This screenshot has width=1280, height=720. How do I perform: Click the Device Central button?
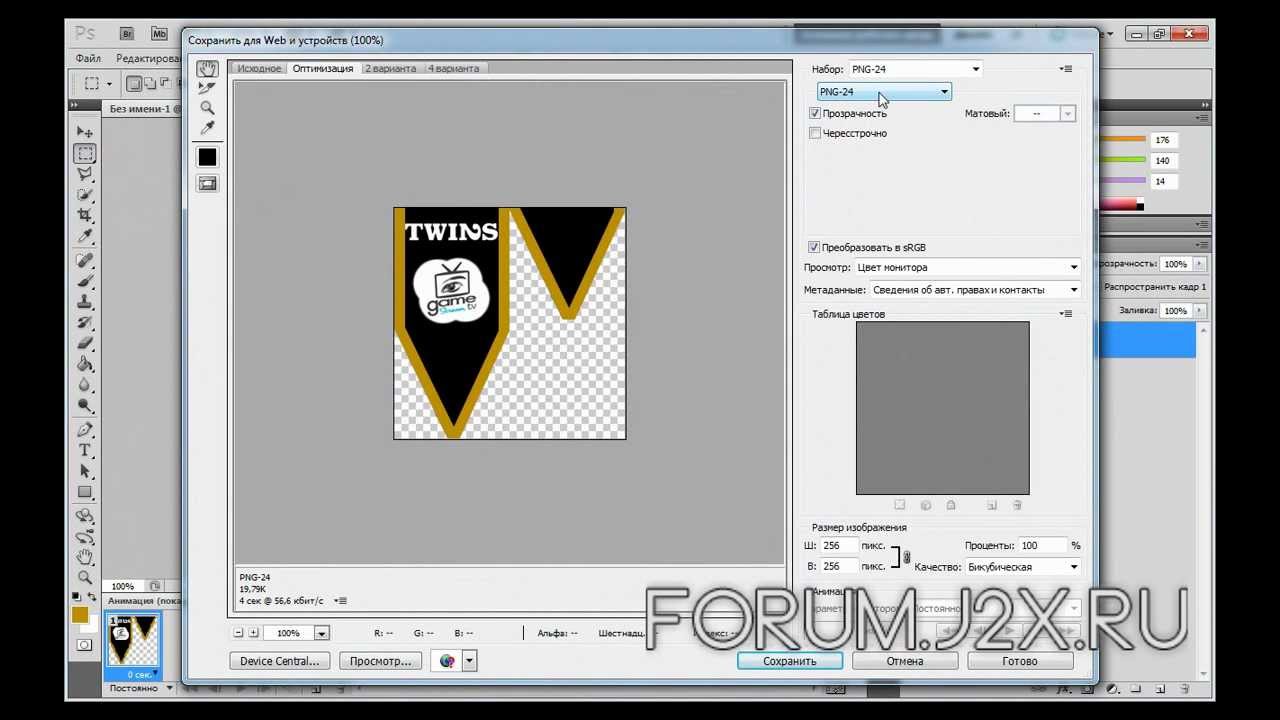coord(279,661)
